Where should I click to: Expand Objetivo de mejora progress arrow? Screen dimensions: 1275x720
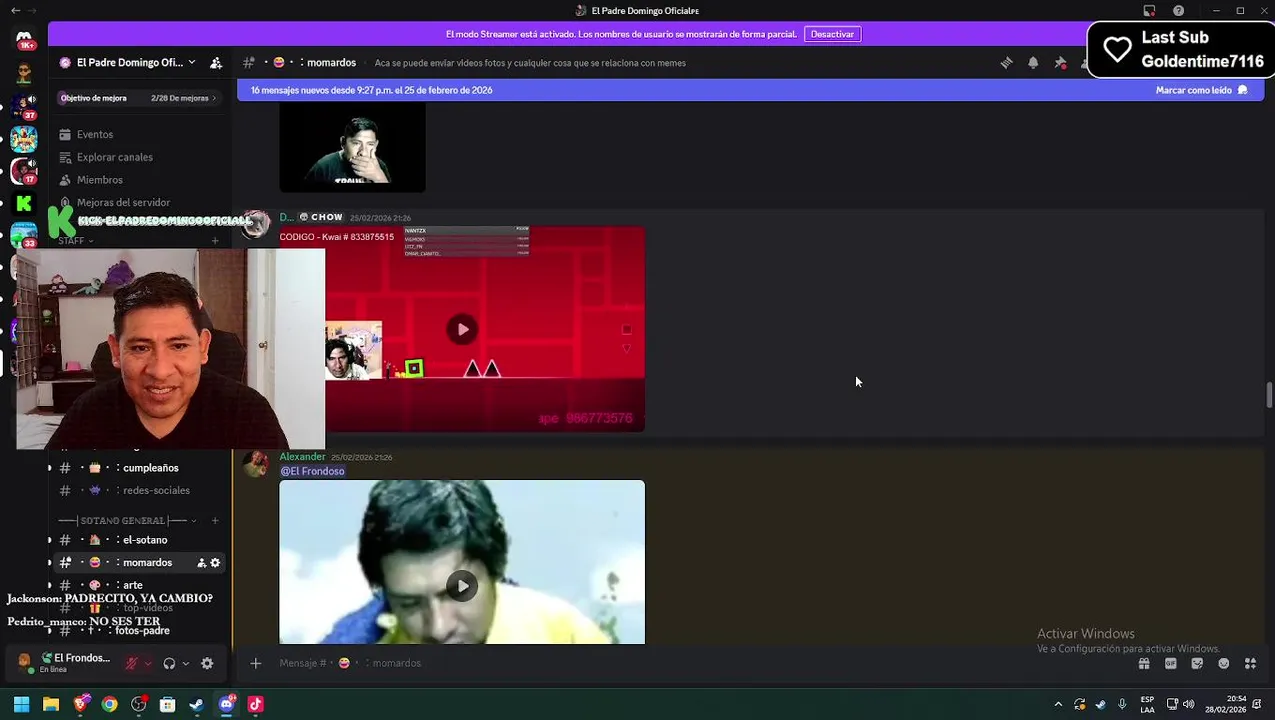(214, 98)
